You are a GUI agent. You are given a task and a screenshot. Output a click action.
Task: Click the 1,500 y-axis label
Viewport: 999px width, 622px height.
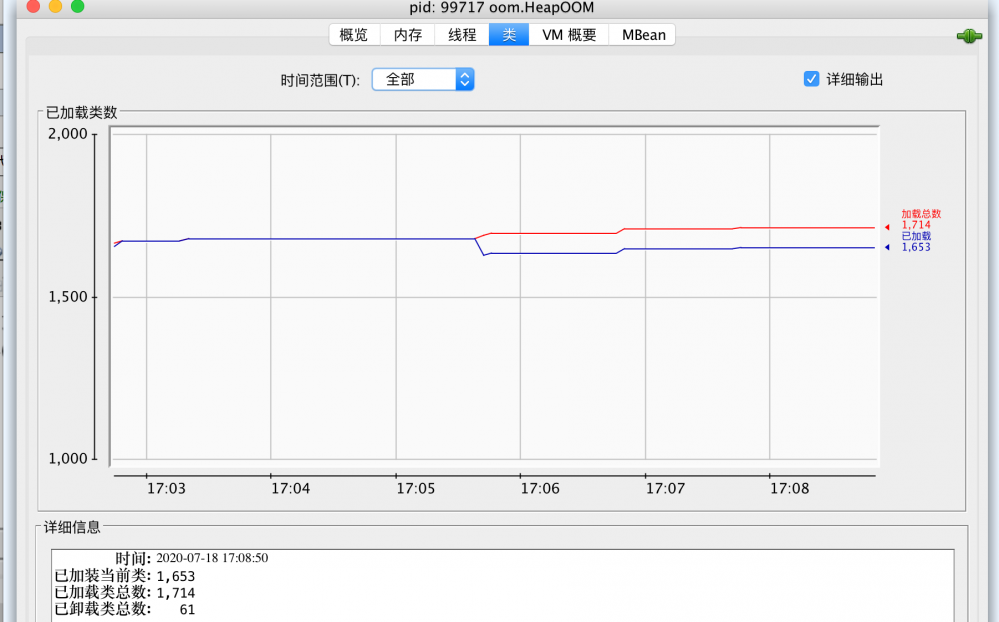pyautogui.click(x=68, y=297)
